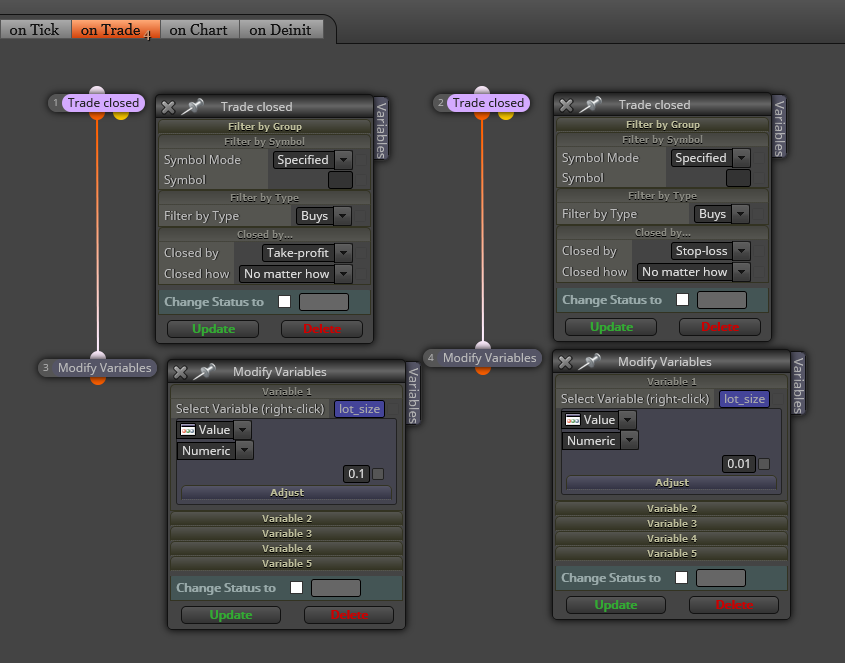Click Update in Take-profit Trade closed panel
Viewport: 845px width, 663px height.
pos(213,329)
